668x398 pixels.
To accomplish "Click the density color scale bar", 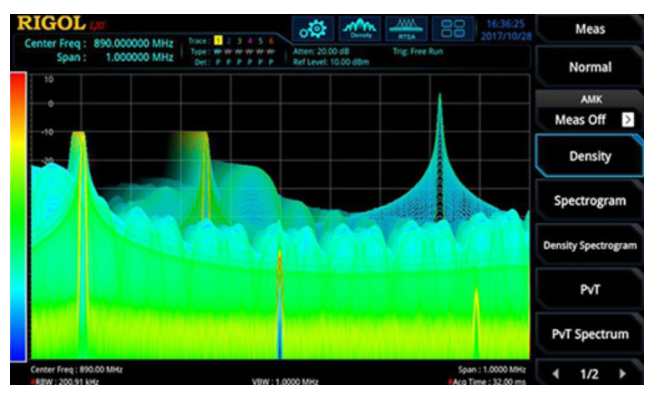I will pyautogui.click(x=18, y=217).
